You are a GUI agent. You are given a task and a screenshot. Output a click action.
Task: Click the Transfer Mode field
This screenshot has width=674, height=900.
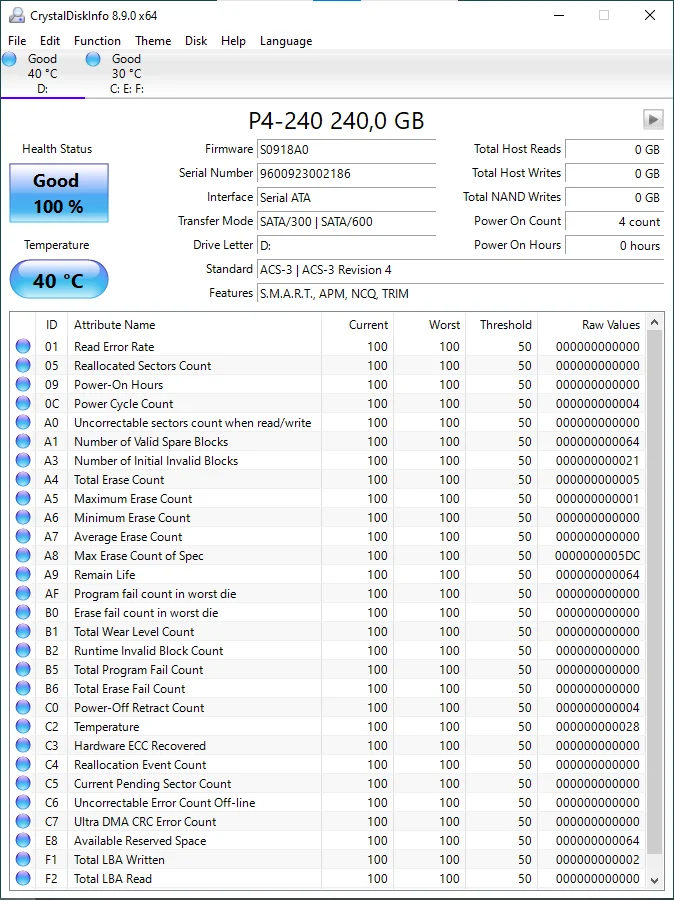(346, 222)
